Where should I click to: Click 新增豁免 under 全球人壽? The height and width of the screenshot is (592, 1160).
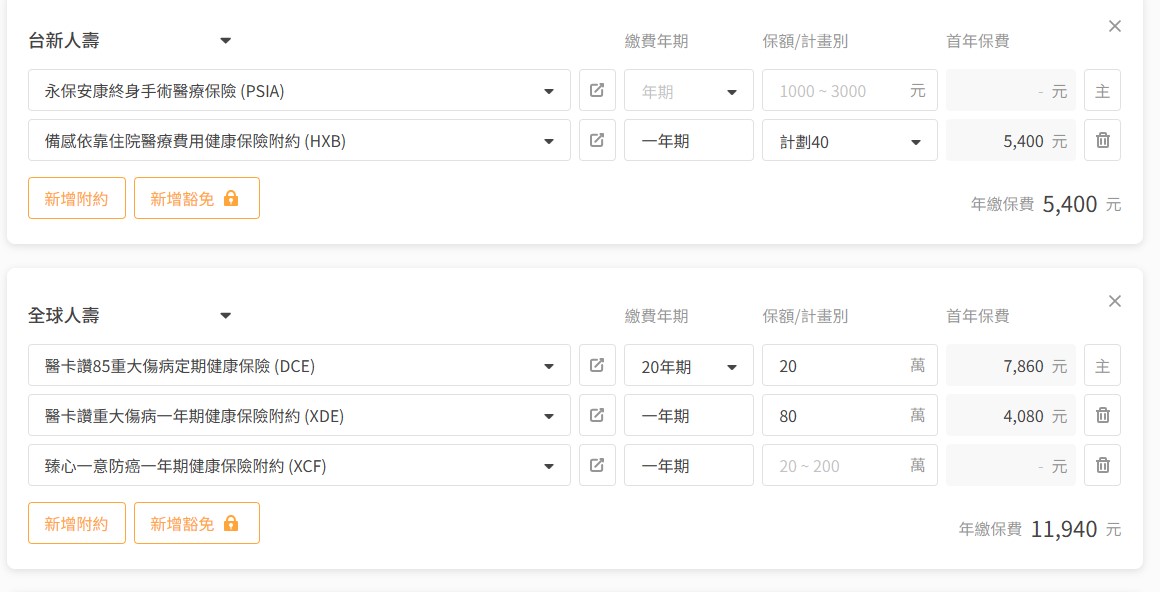[196, 523]
